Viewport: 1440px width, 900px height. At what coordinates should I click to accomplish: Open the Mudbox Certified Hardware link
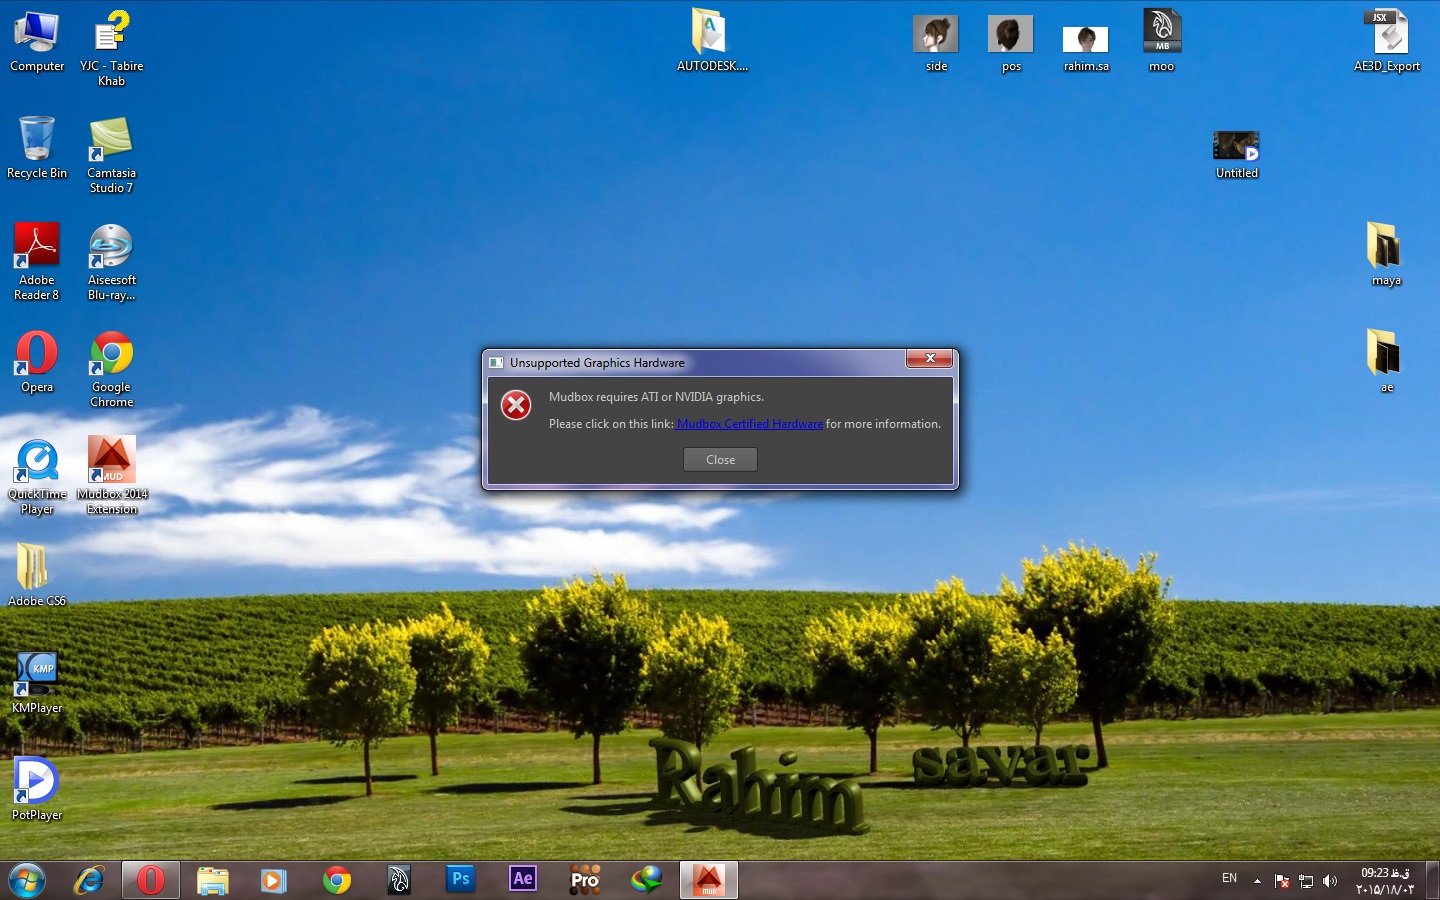pos(750,424)
